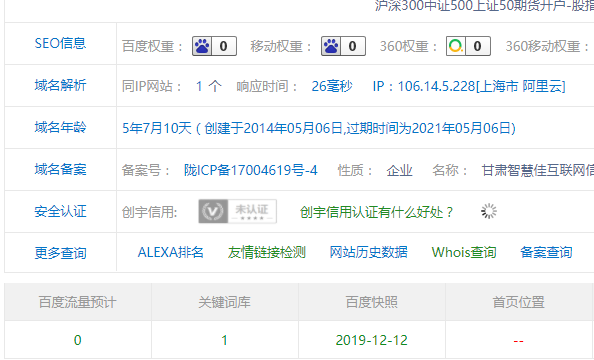Open the SEO信息 link
Viewport: 594px width, 360px height.
click(60, 43)
